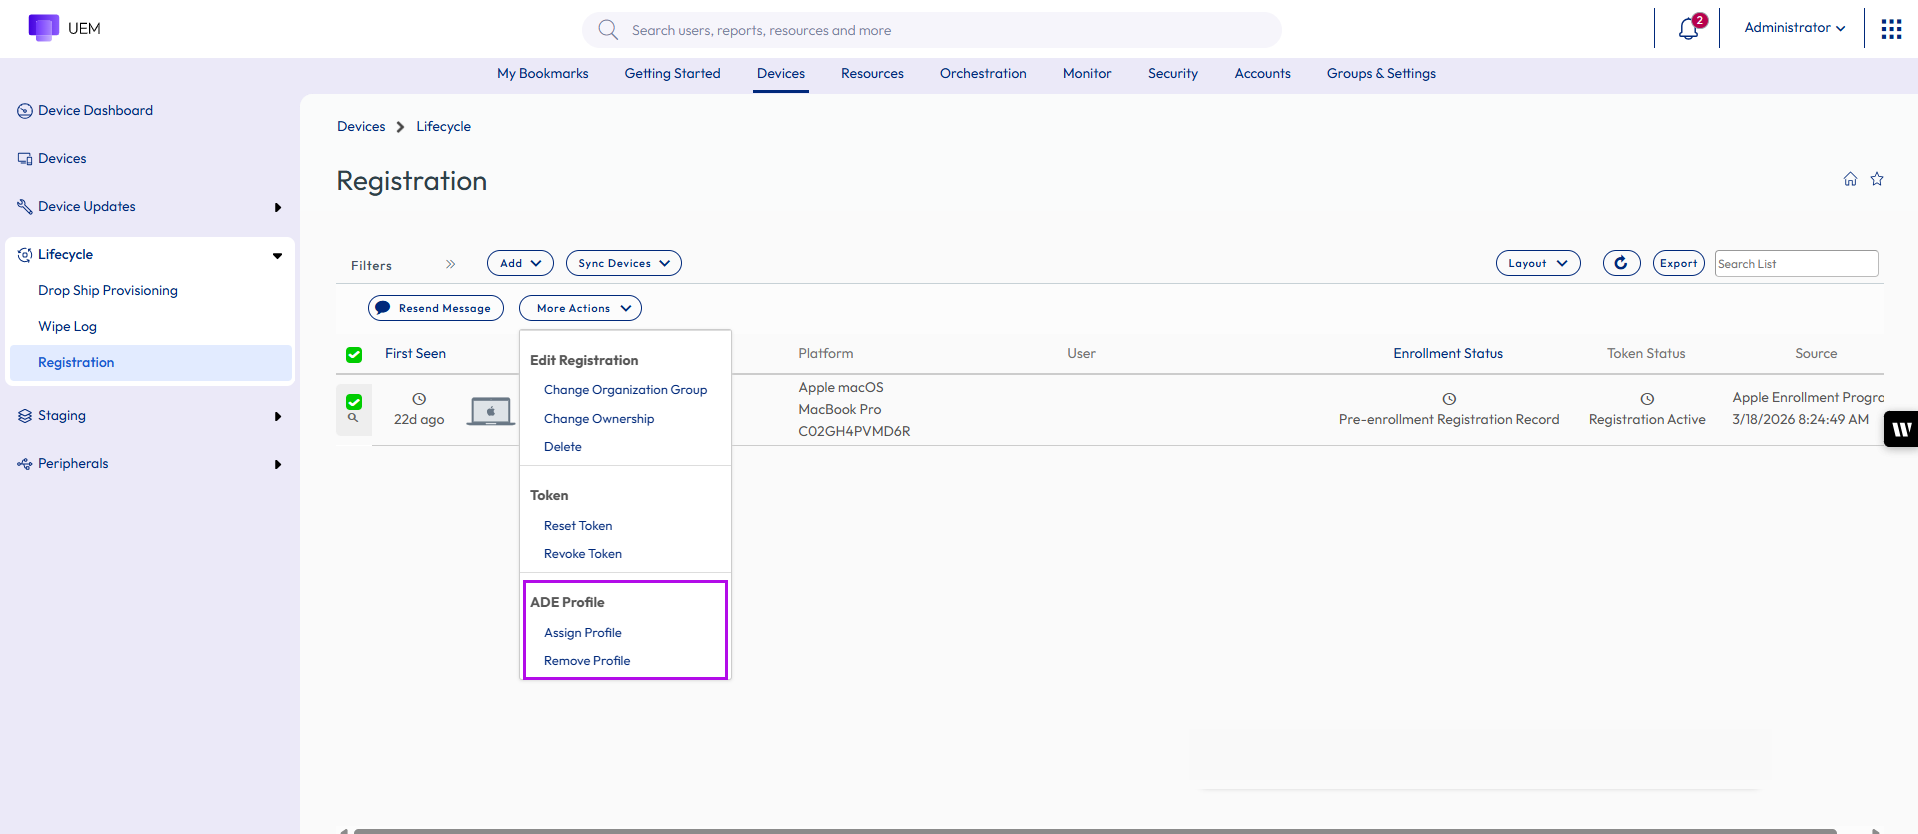Viewport: 1918px width, 834px height.
Task: Select Registration in the sidebar
Action: (x=151, y=363)
